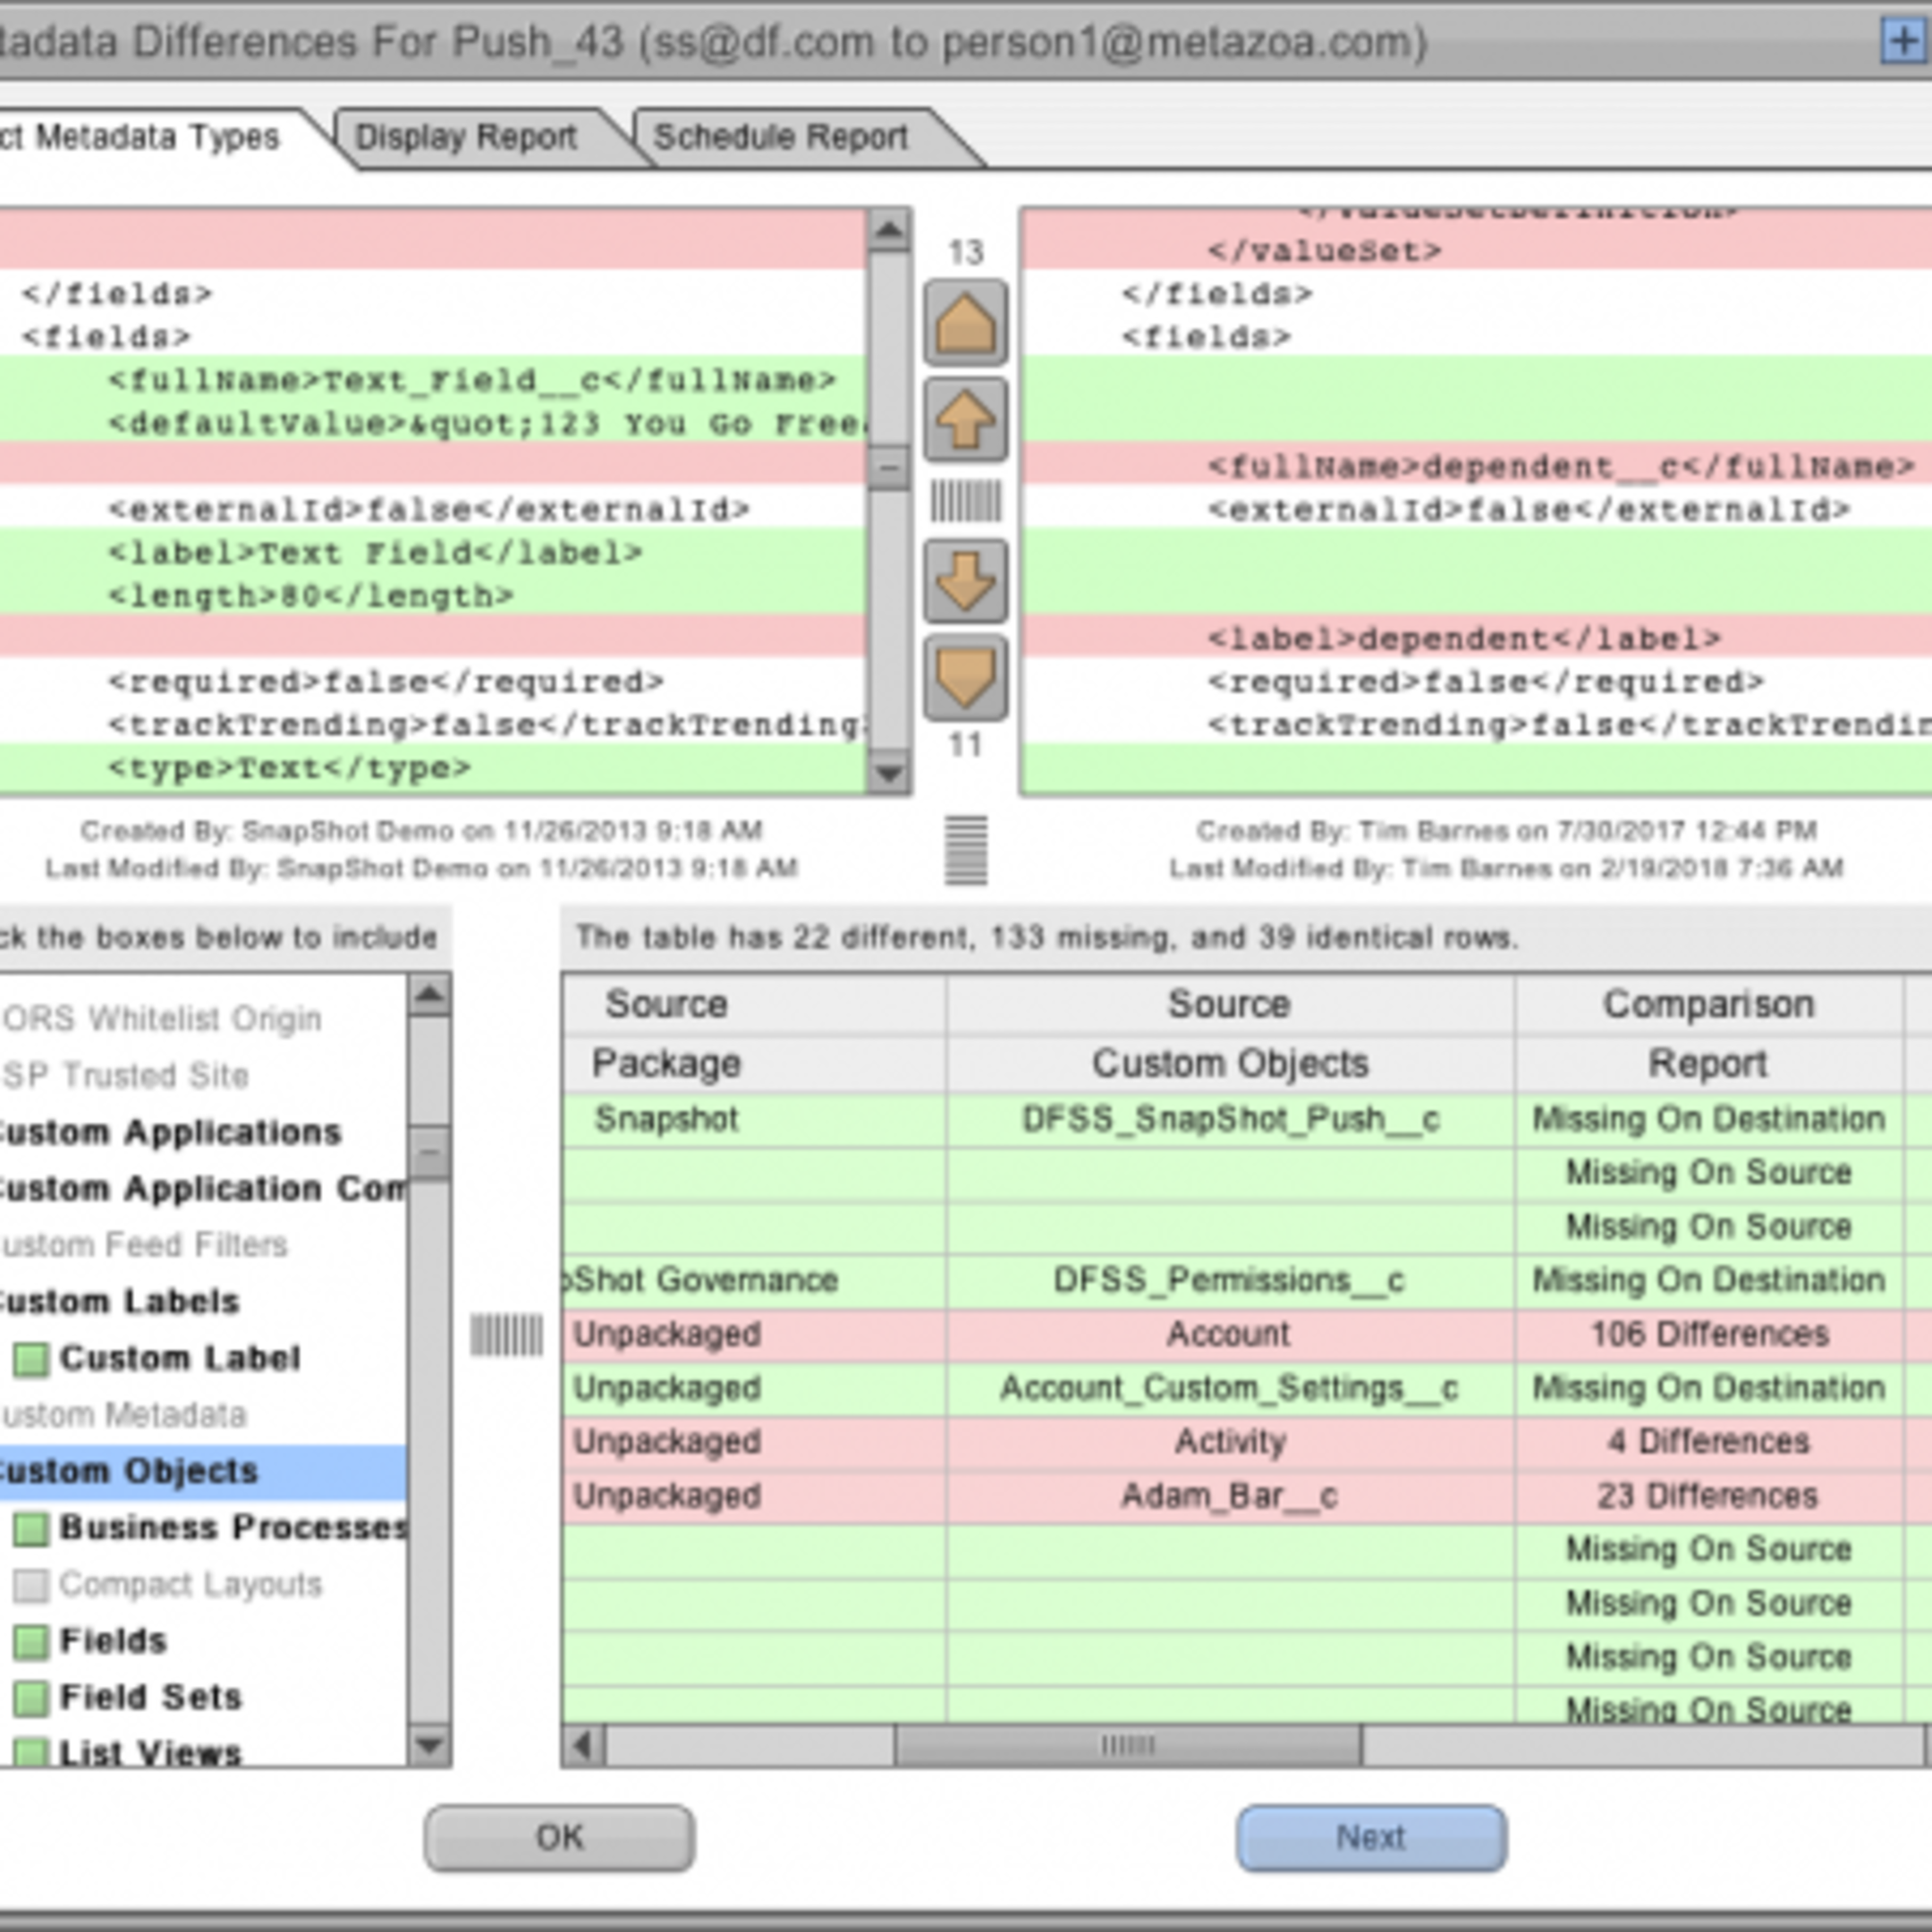Switch to the Schedule Report tab
The width and height of the screenshot is (1932, 1932).
click(781, 137)
